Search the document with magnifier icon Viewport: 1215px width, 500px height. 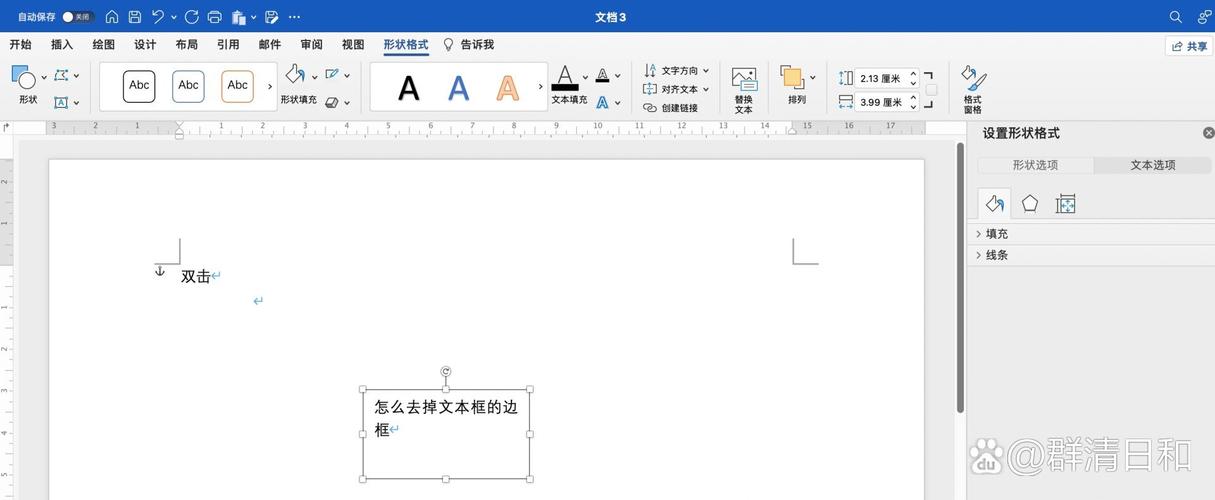1176,17
